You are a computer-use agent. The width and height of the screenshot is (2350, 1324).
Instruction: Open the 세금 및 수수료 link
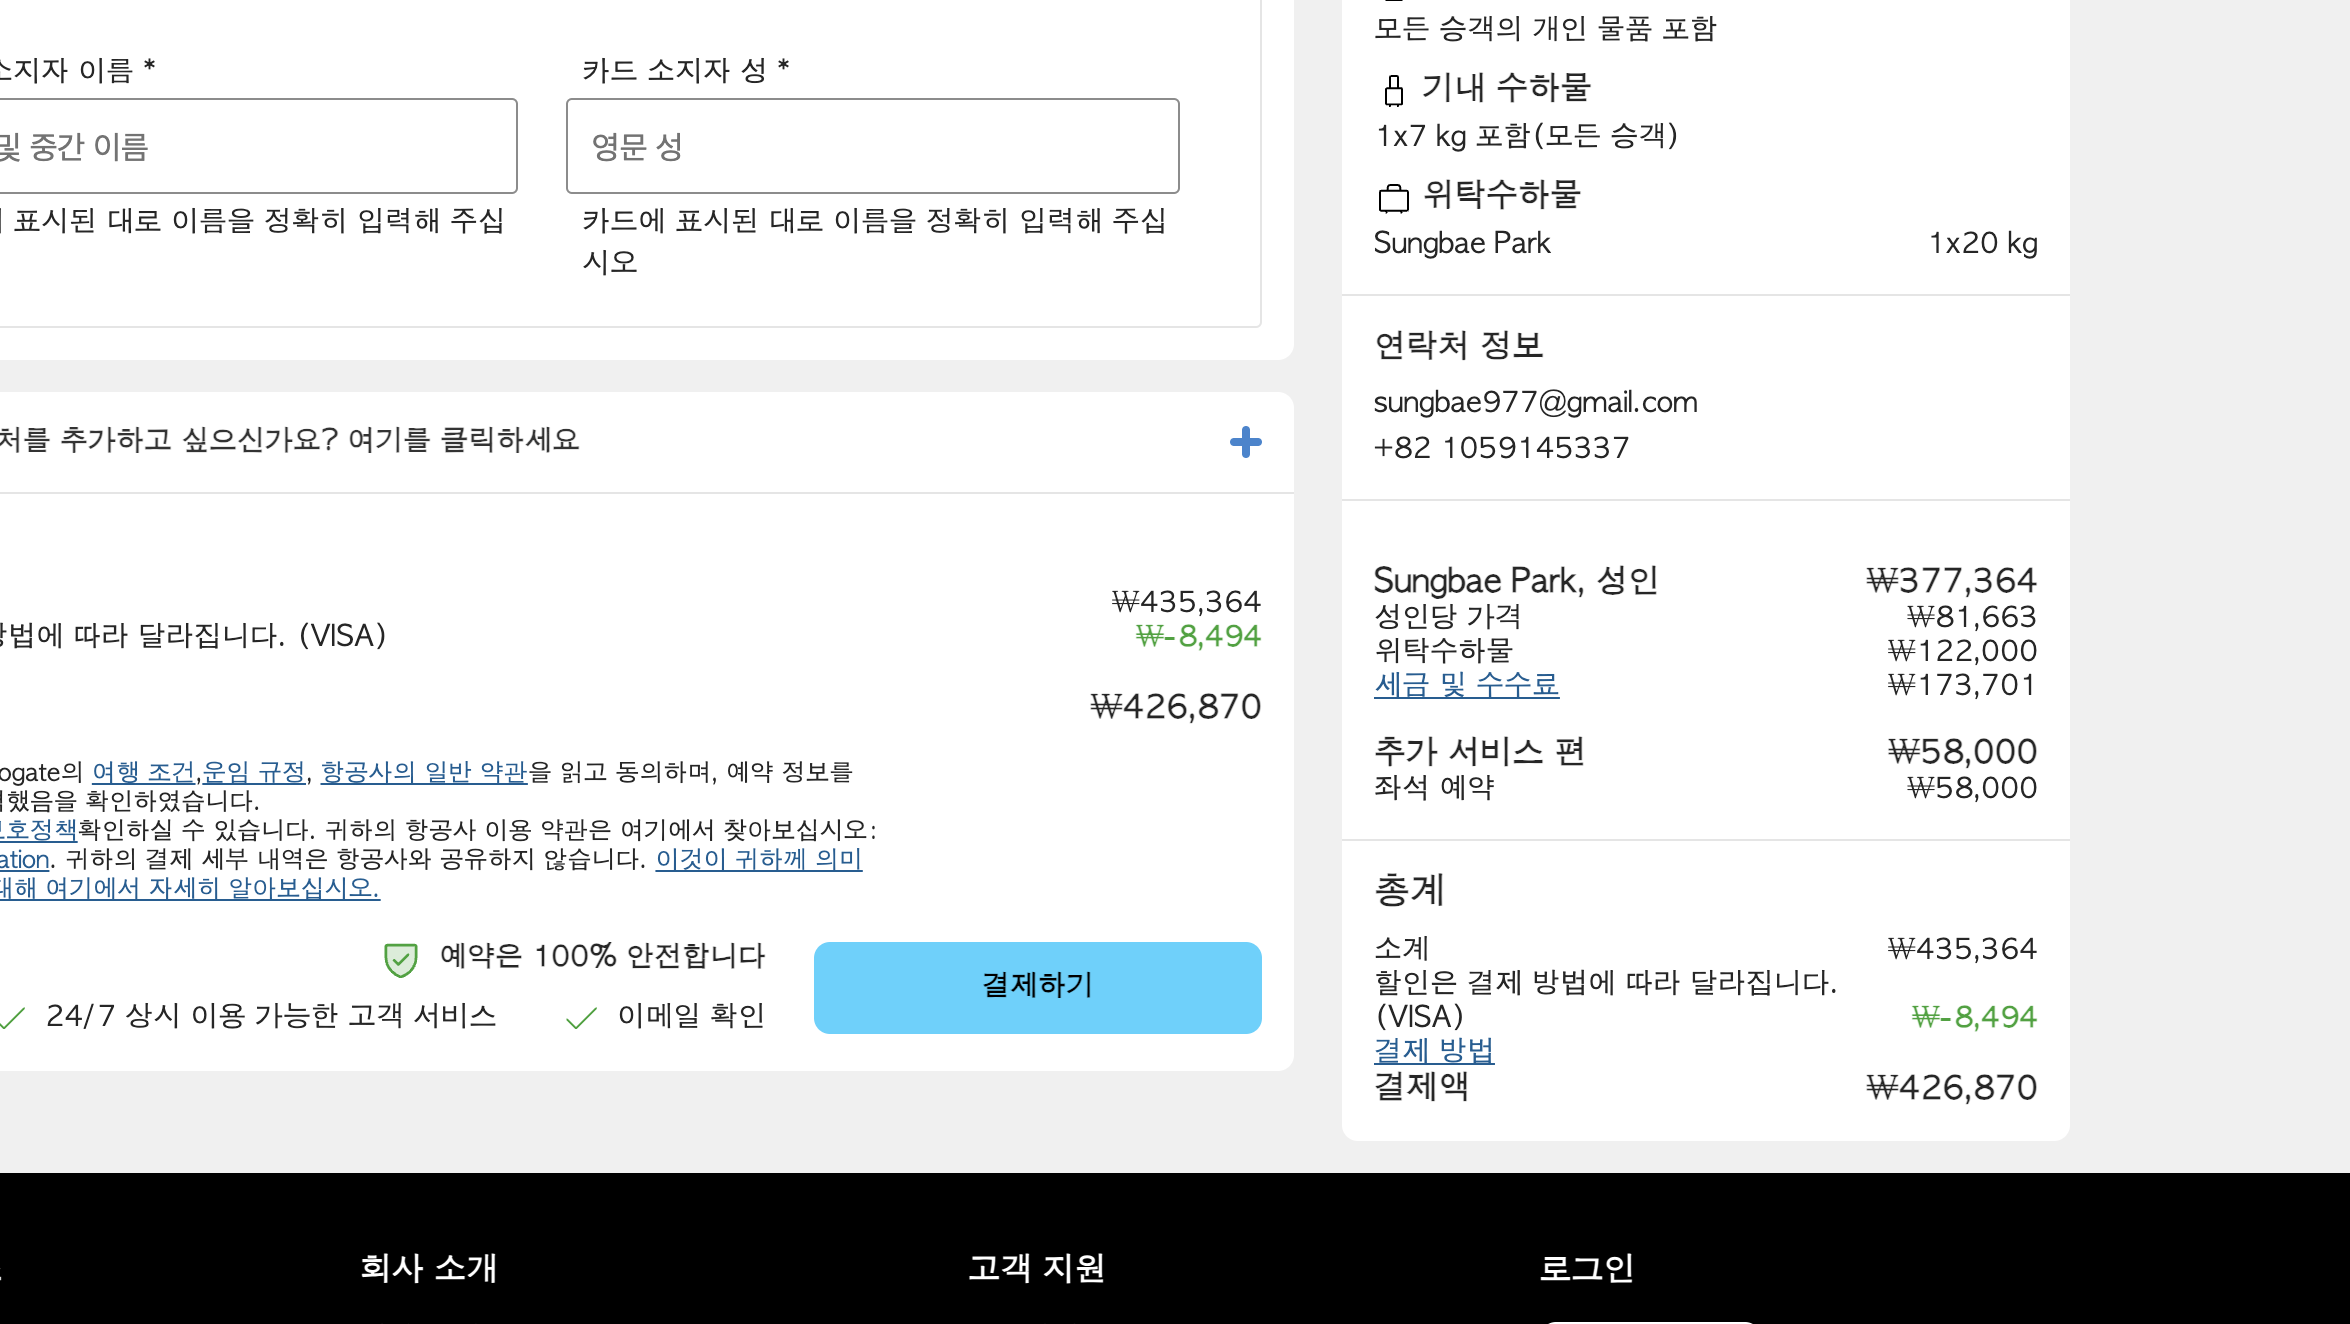(x=1466, y=685)
